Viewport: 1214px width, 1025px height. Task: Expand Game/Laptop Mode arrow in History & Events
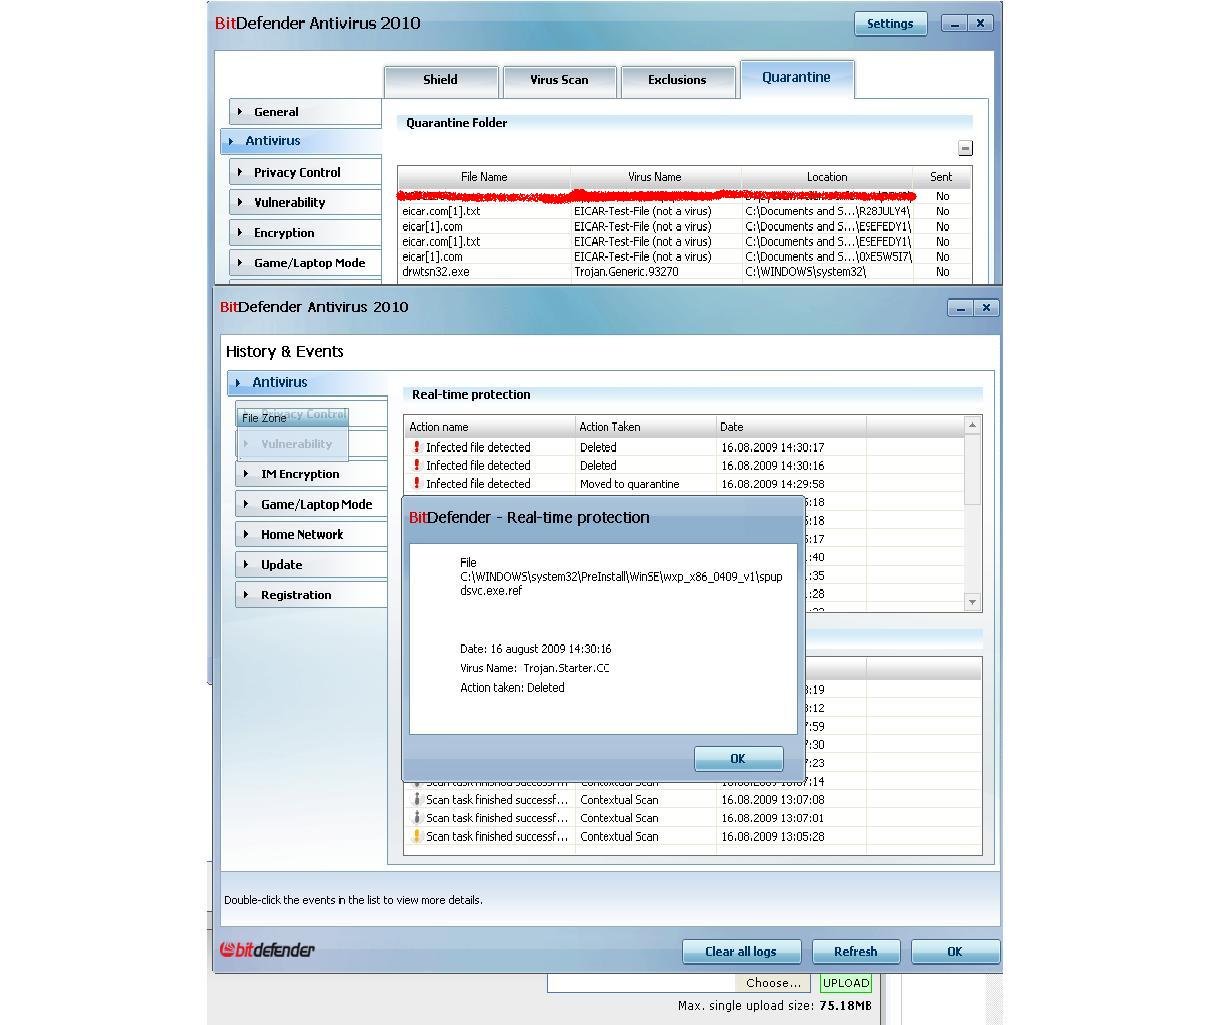(x=246, y=504)
